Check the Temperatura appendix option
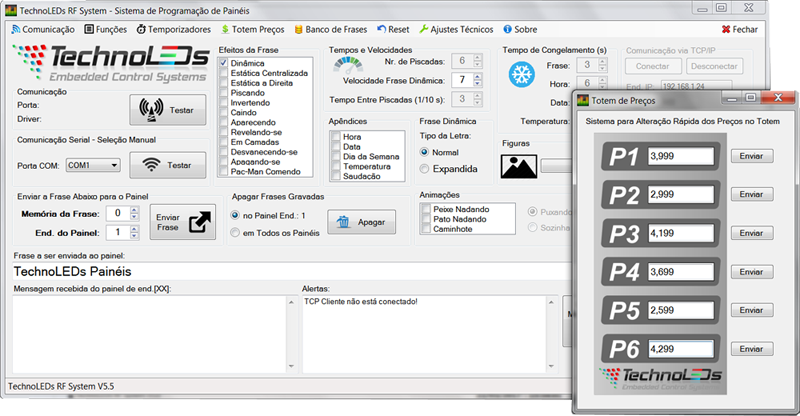Viewport: 800px width, 416px height. [x=336, y=166]
